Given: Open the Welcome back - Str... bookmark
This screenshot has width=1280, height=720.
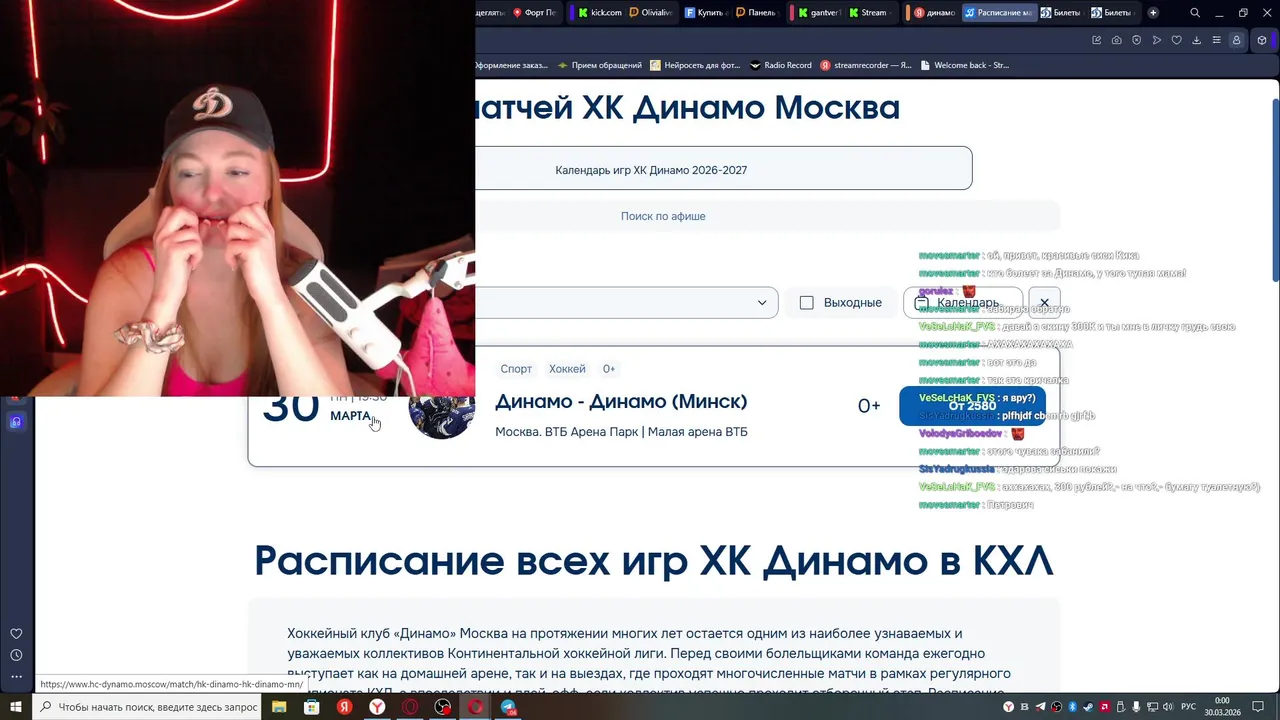Looking at the screenshot, I should 964,65.
